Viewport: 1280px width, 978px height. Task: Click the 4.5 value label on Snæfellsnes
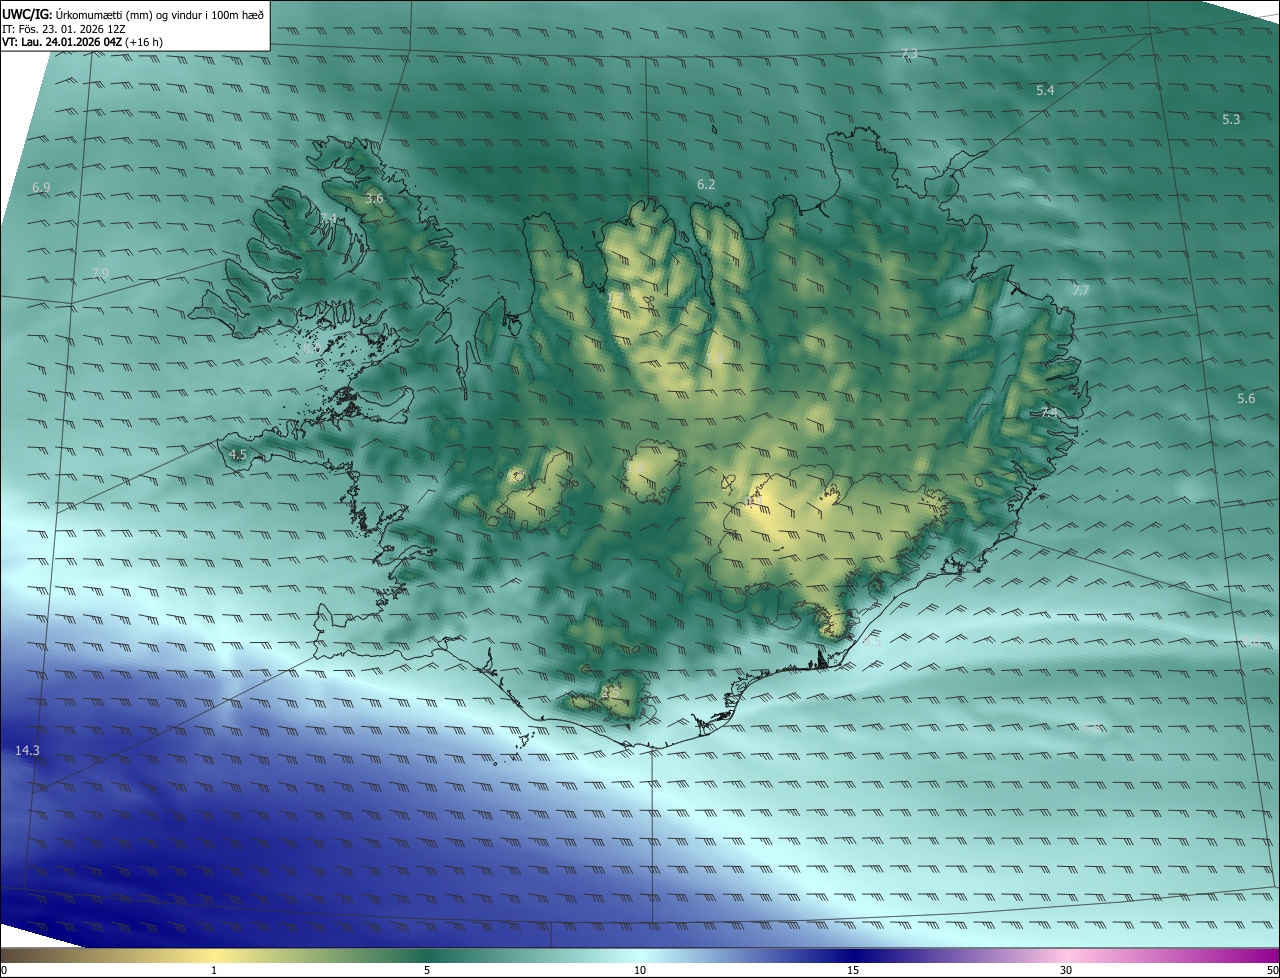238,455
